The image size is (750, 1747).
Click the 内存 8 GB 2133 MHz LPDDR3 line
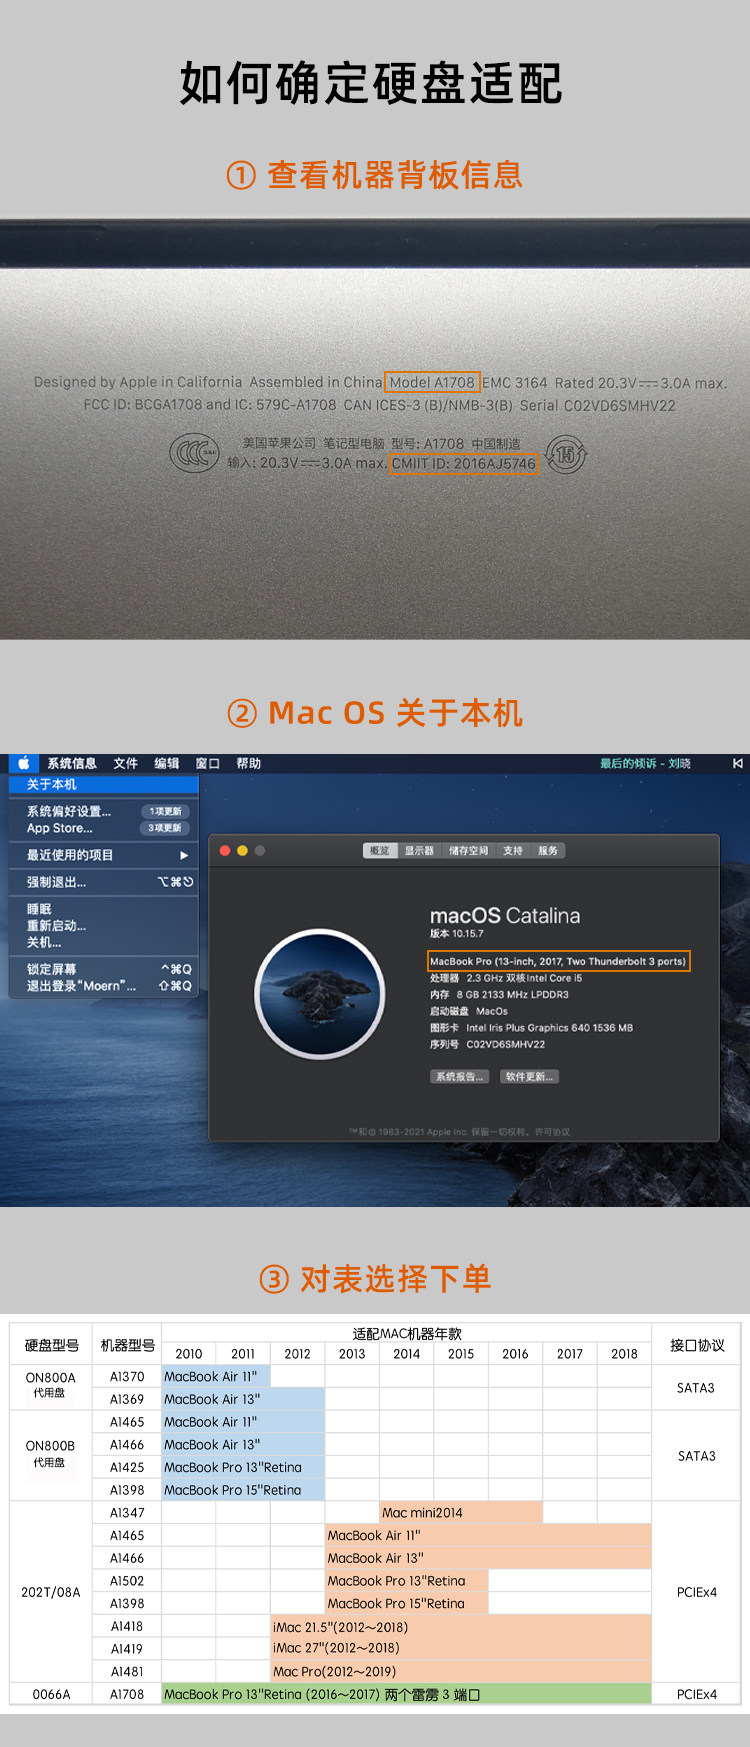click(x=499, y=995)
